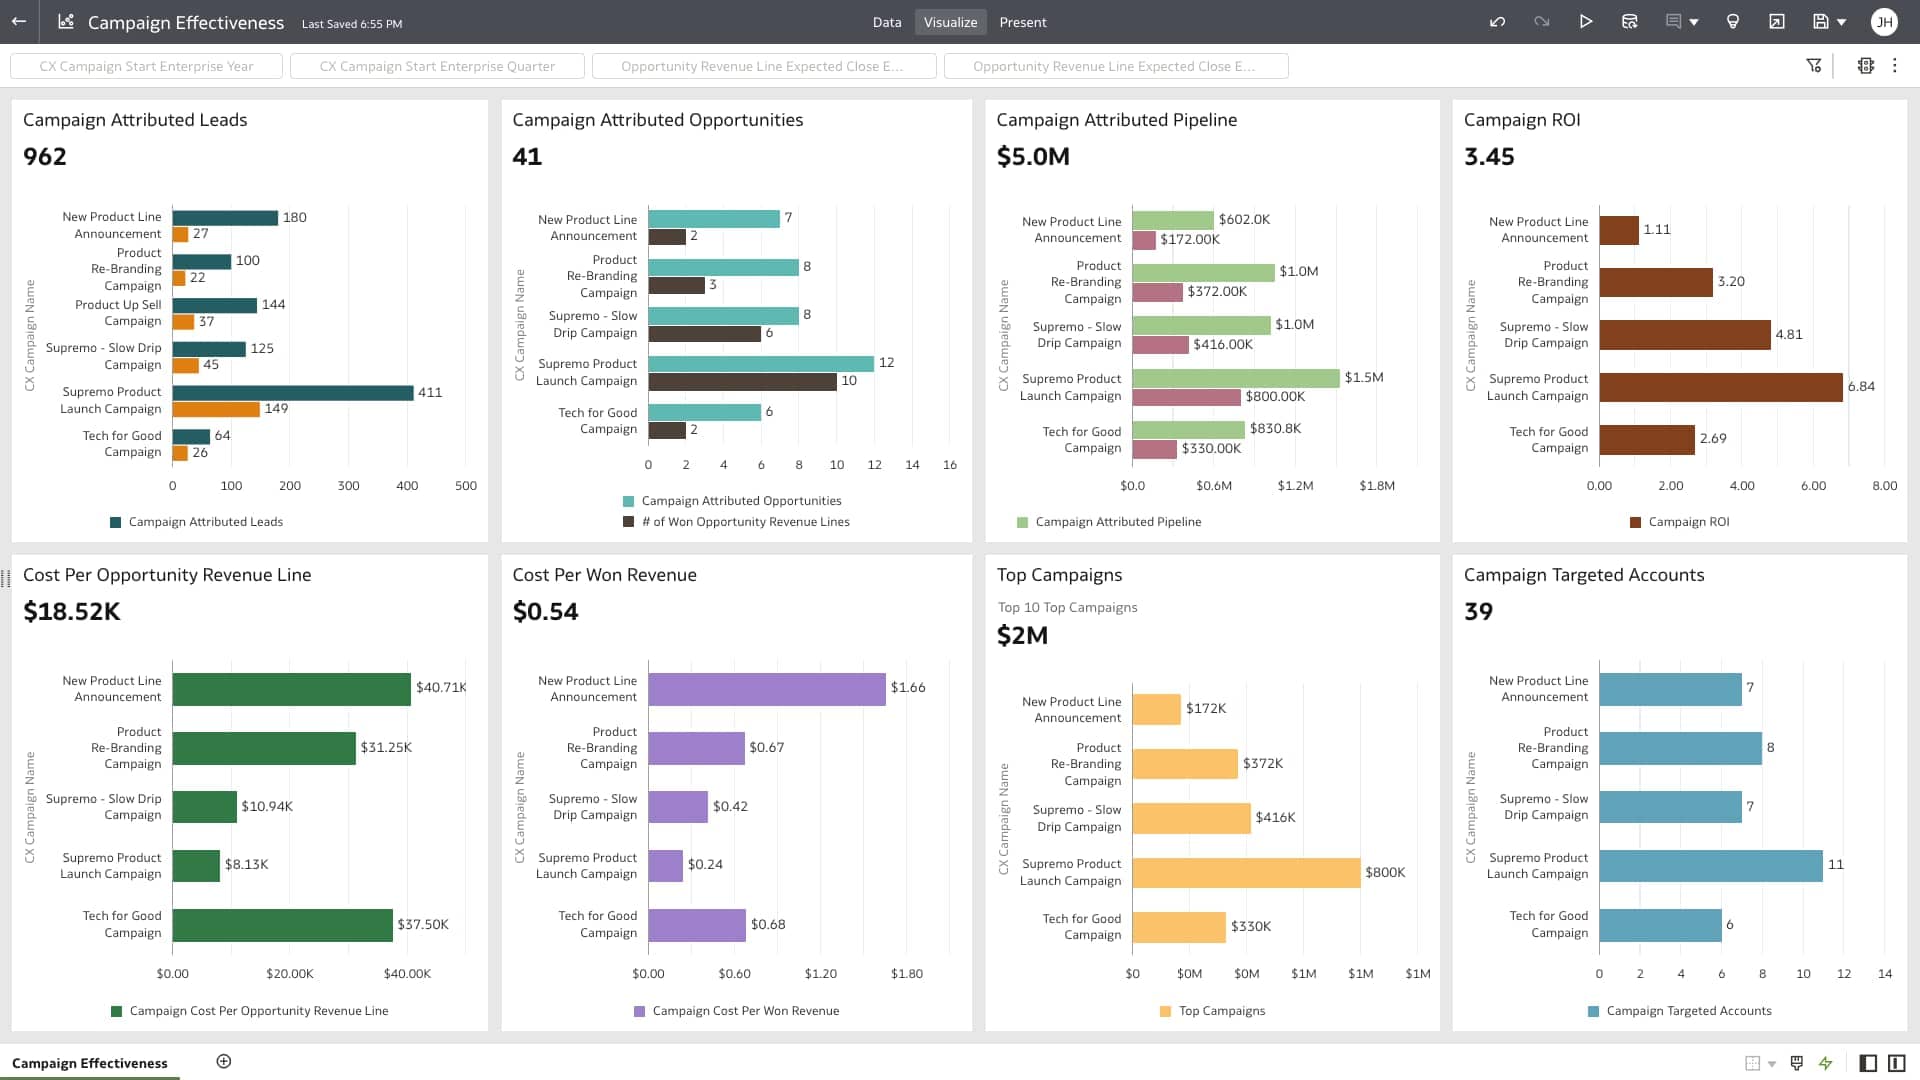The width and height of the screenshot is (1920, 1080).
Task: Click the filter bar icon near the filters row
Action: pos(1814,65)
